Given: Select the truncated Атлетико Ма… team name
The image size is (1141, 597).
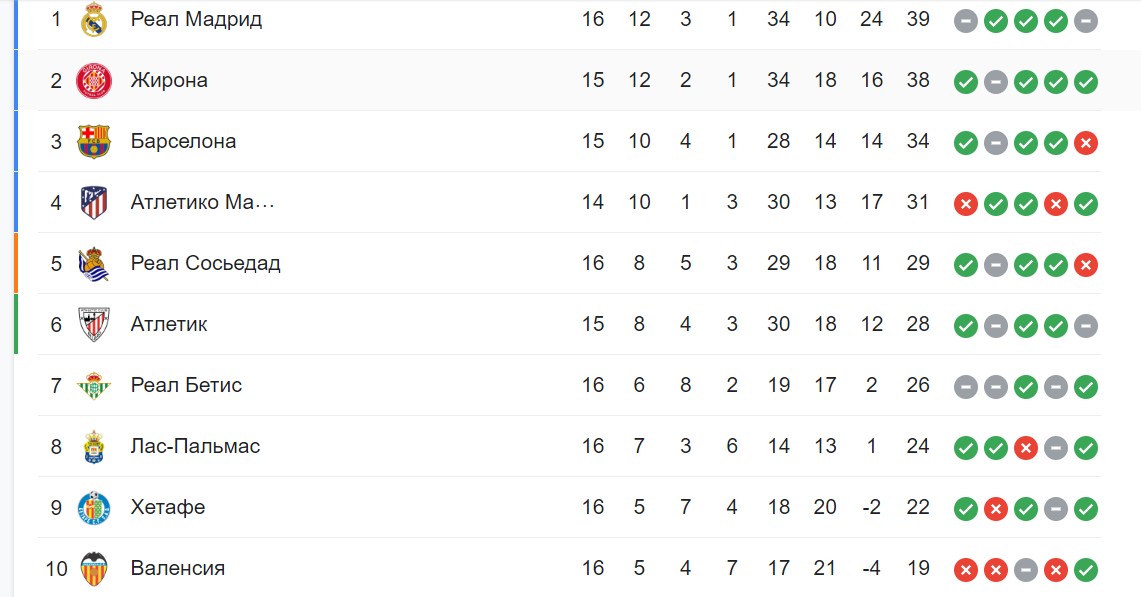Looking at the screenshot, I should point(202,202).
